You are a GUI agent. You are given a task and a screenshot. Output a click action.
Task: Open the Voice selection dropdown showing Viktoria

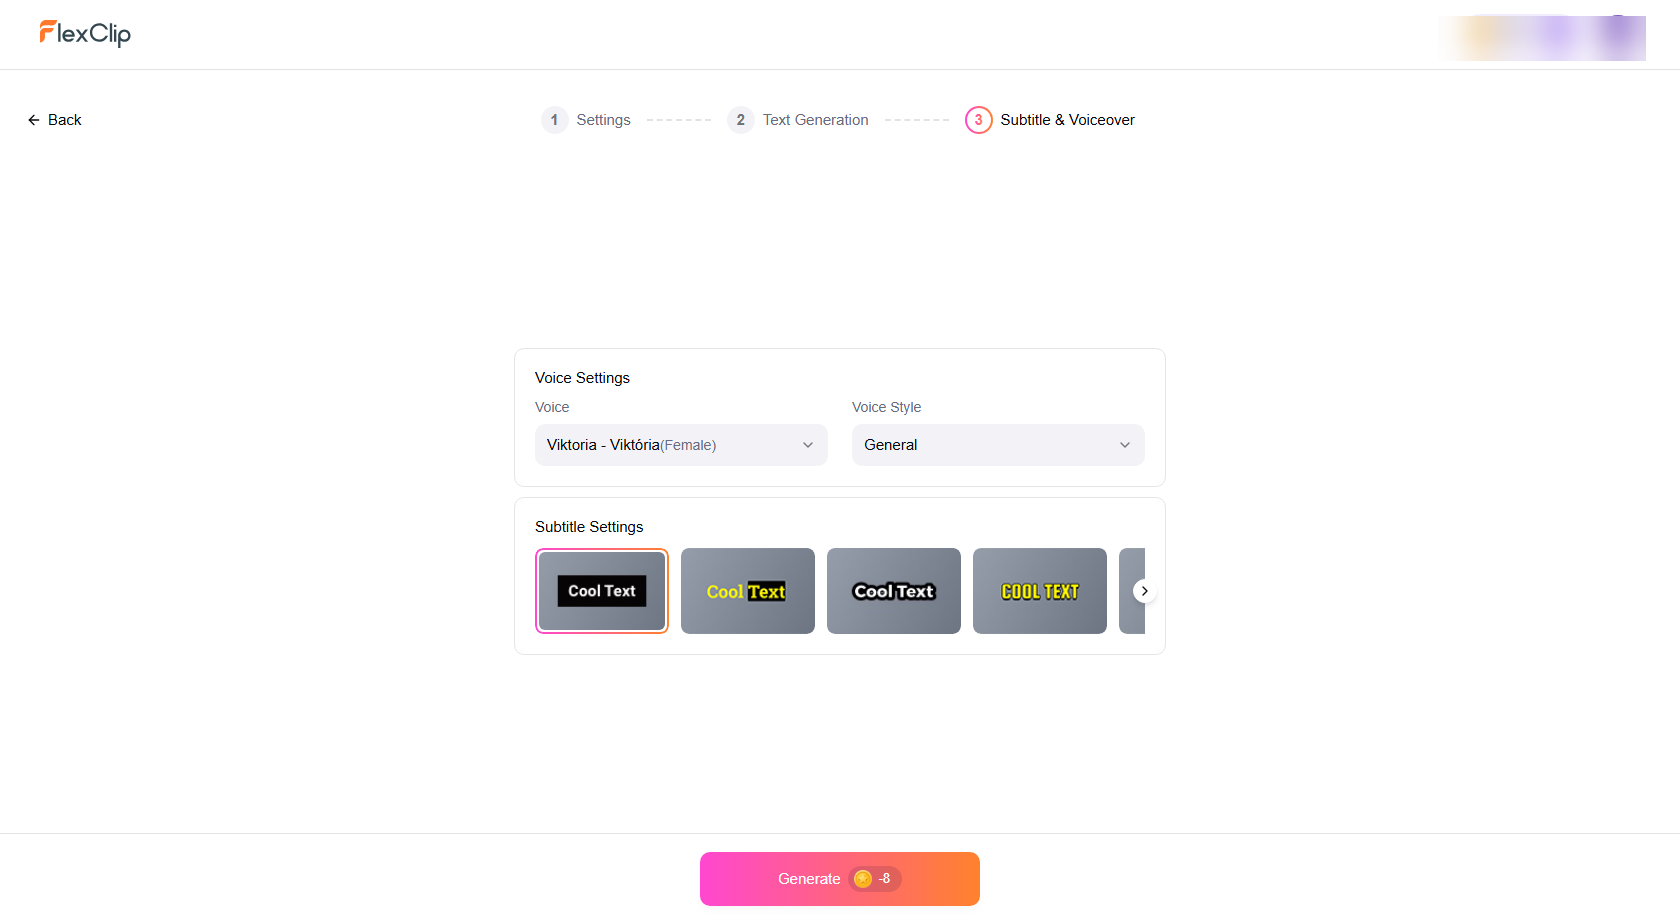(x=681, y=445)
